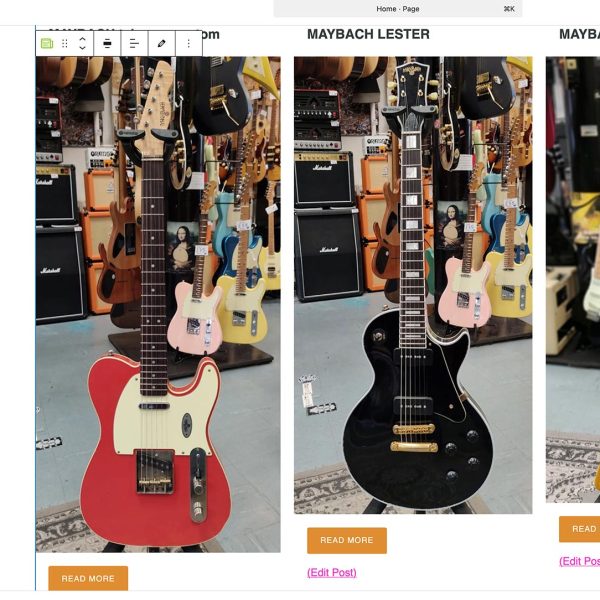Click READ MORE under the black guitar
The height and width of the screenshot is (600, 600).
tap(347, 540)
